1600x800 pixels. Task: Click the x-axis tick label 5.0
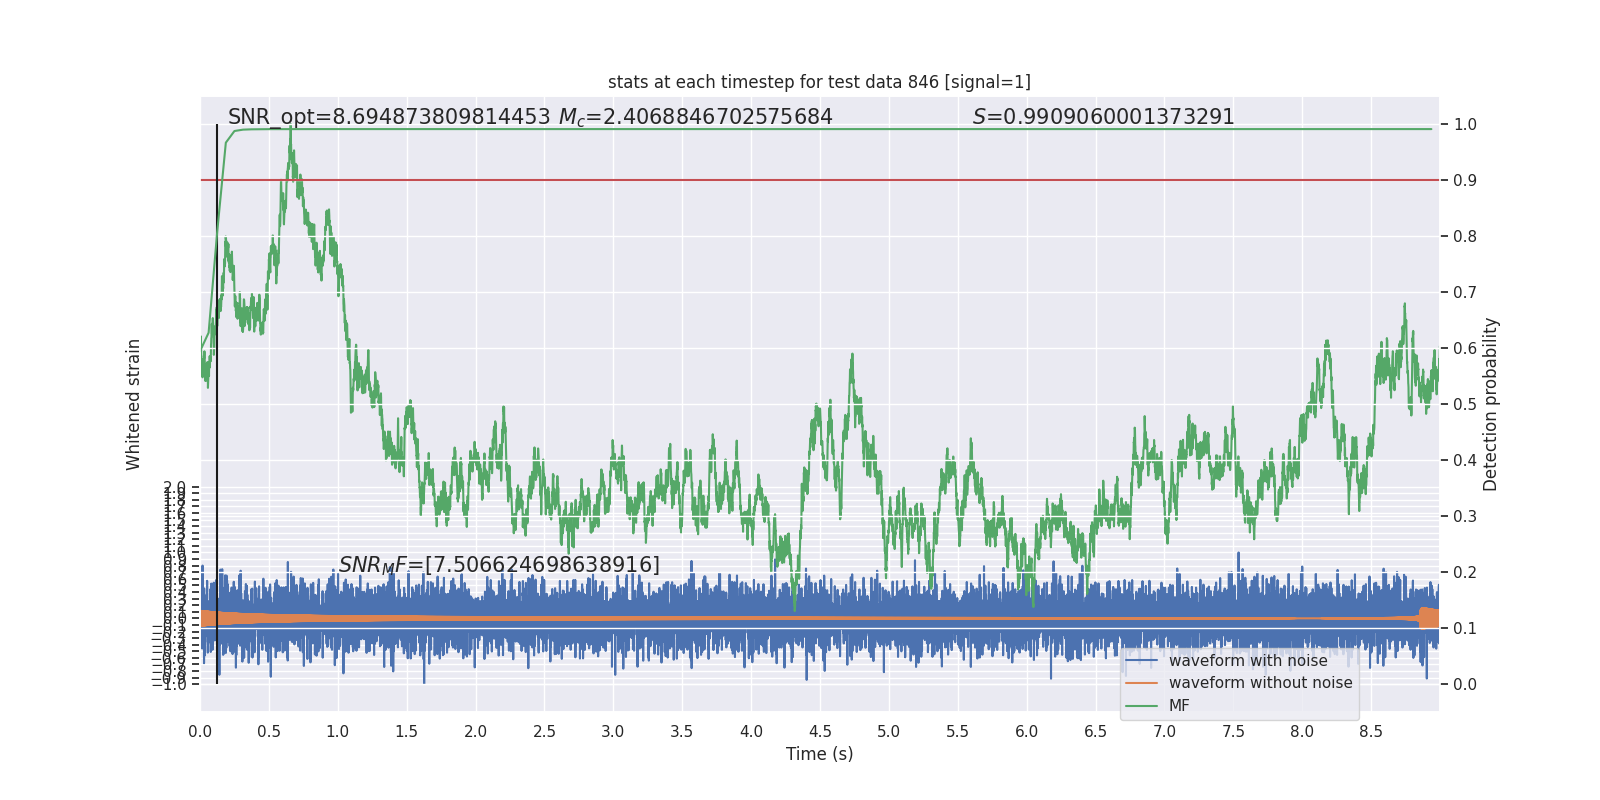(x=889, y=732)
